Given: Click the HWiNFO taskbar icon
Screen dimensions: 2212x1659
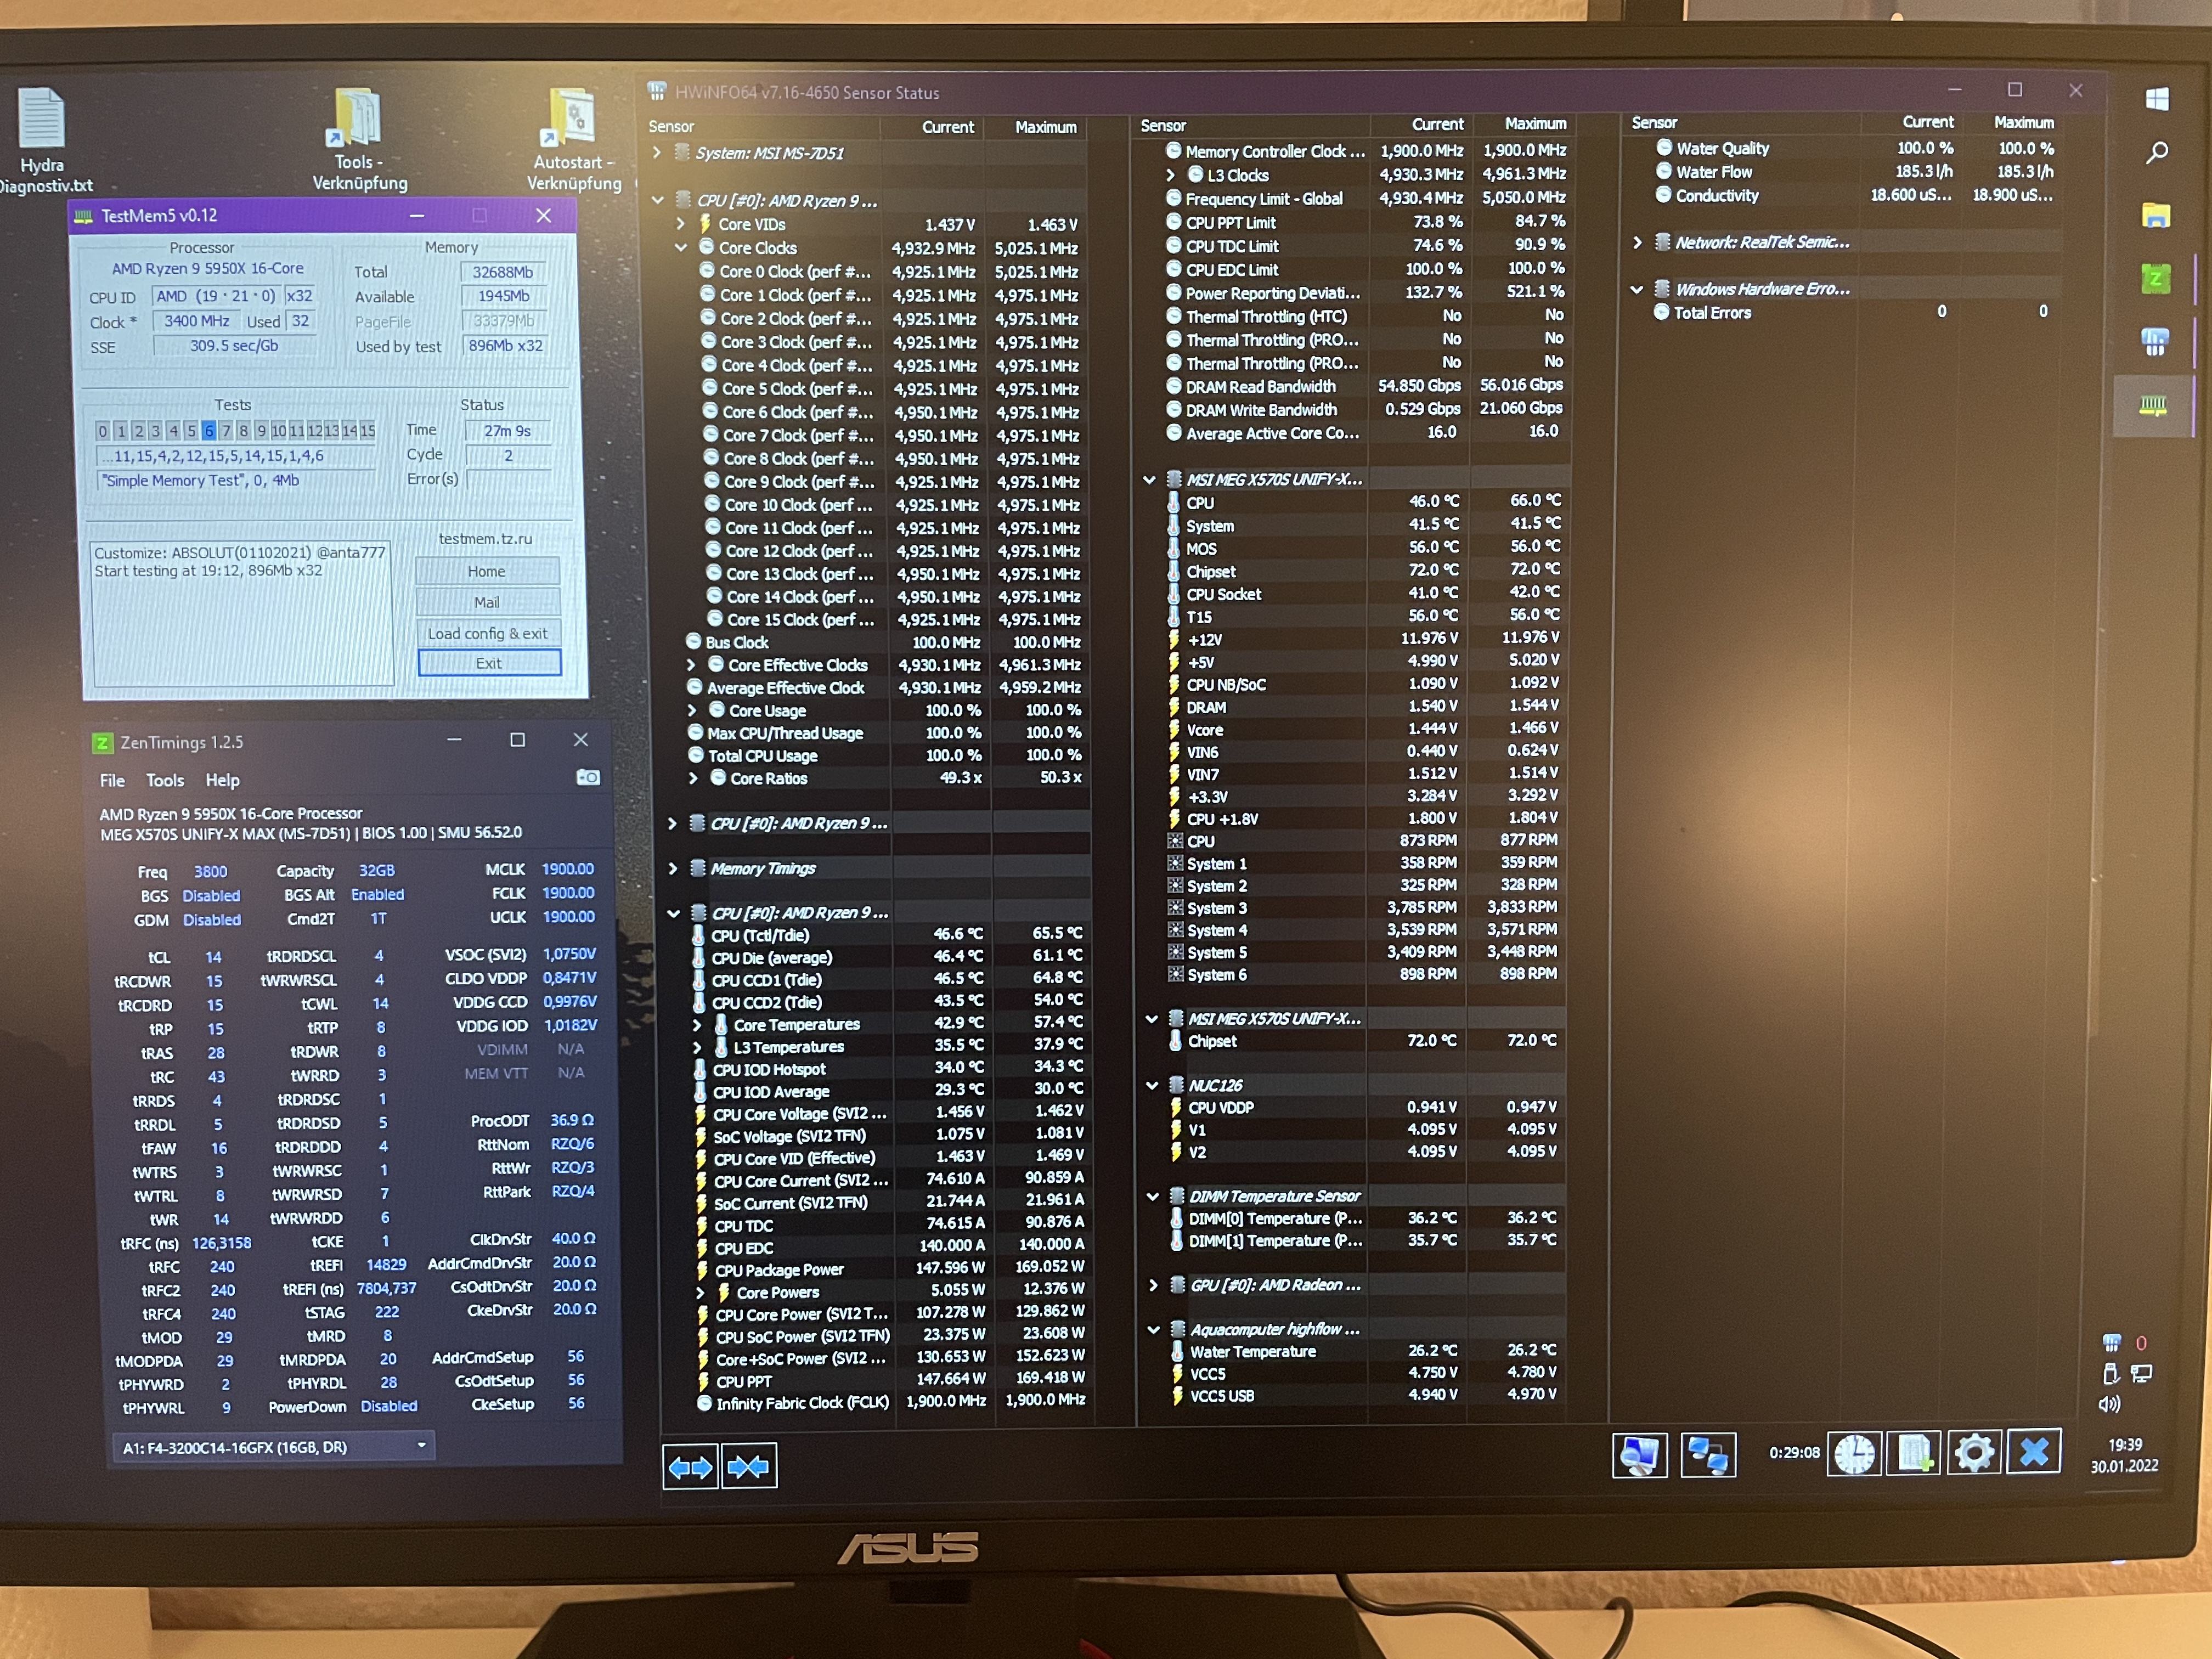Looking at the screenshot, I should pos(2154,341).
